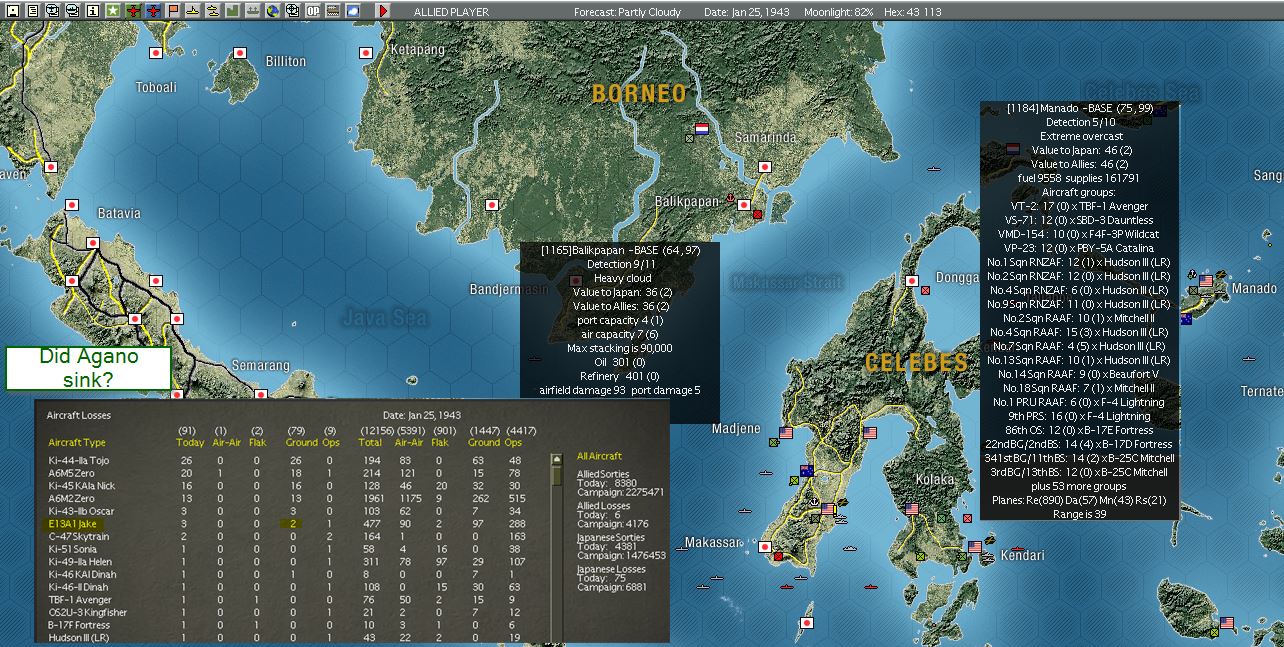Click the red flag bases icon
Image resolution: width=1284 pixels, height=647 pixels.
point(173,11)
